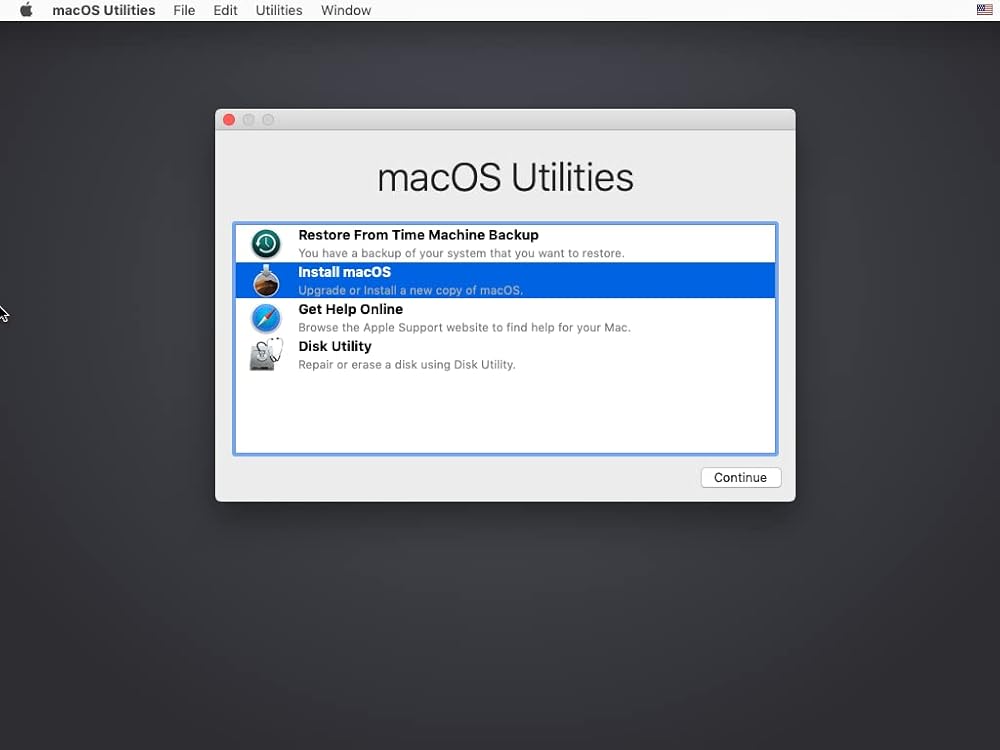Click the Time Machine backup icon

[266, 243]
